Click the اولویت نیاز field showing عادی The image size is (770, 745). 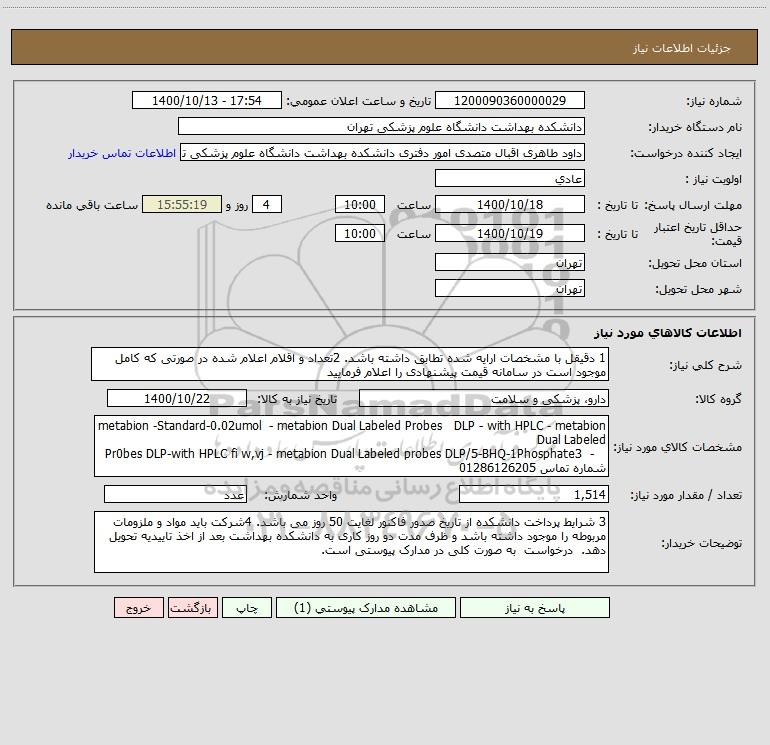point(510,179)
